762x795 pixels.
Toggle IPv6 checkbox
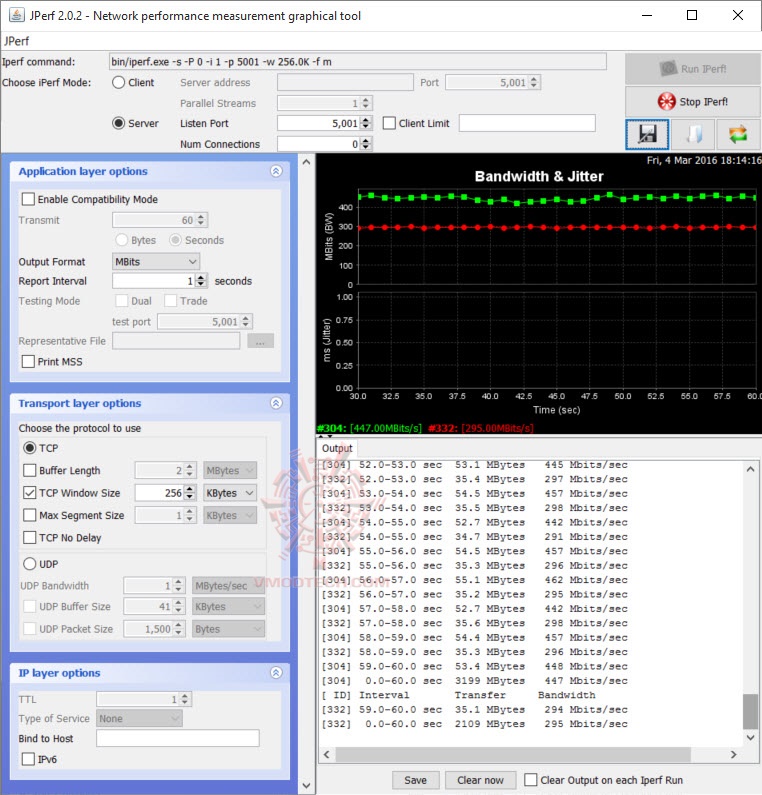click(28, 759)
